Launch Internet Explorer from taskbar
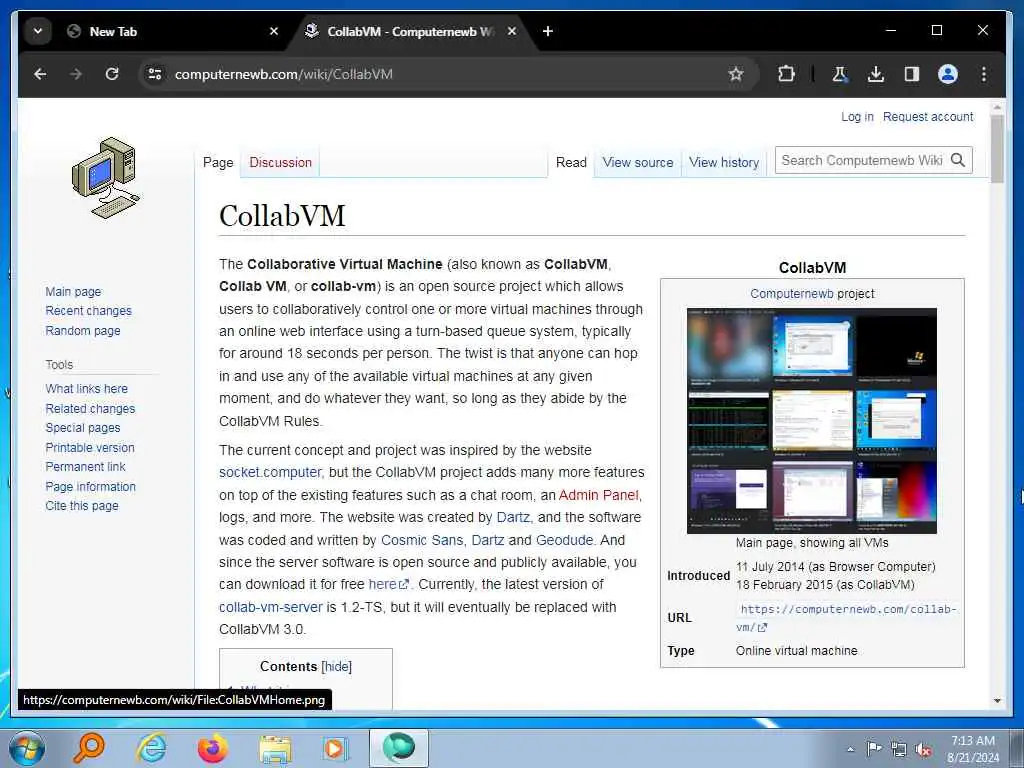1024x768 pixels. click(x=151, y=748)
